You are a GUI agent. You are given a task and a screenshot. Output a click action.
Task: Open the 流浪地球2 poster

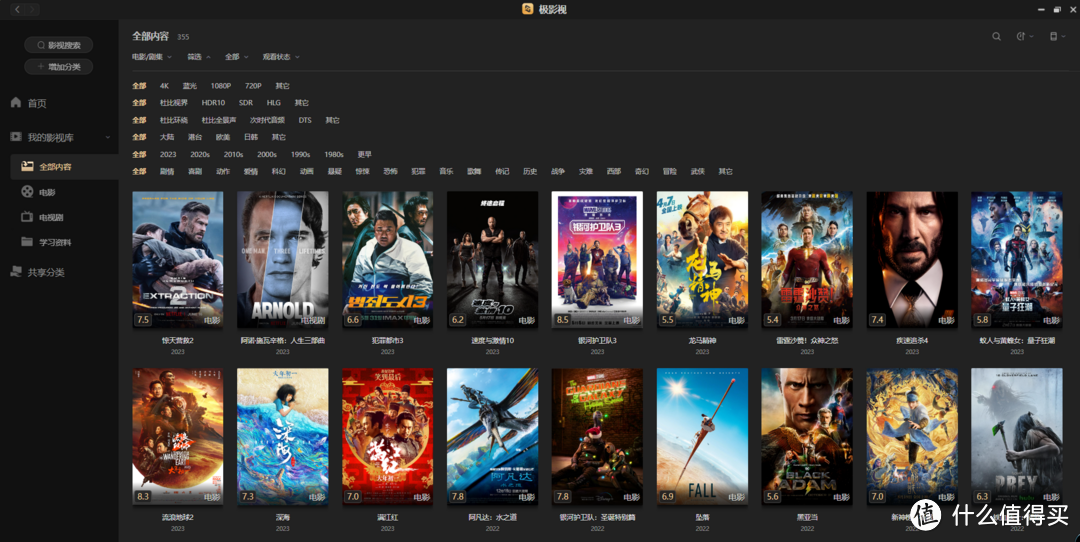[x=178, y=437]
